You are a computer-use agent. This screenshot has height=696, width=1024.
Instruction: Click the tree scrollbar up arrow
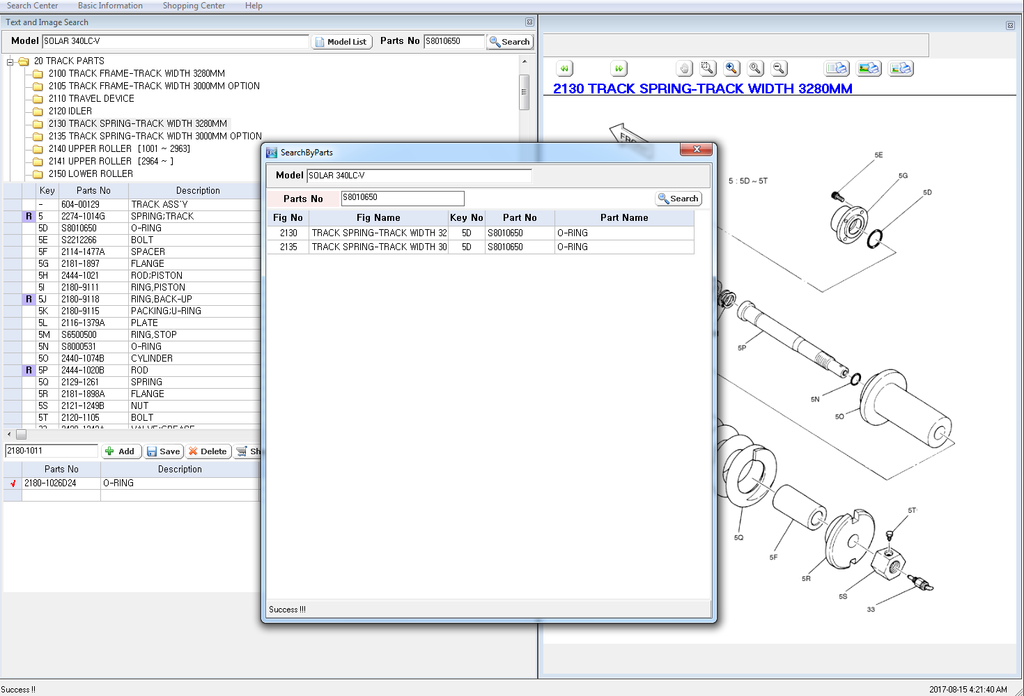pyautogui.click(x=524, y=61)
